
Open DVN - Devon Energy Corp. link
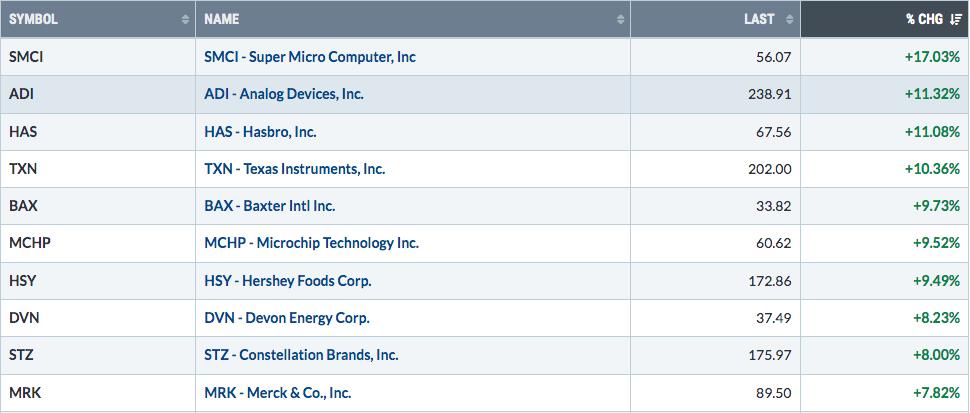point(286,318)
